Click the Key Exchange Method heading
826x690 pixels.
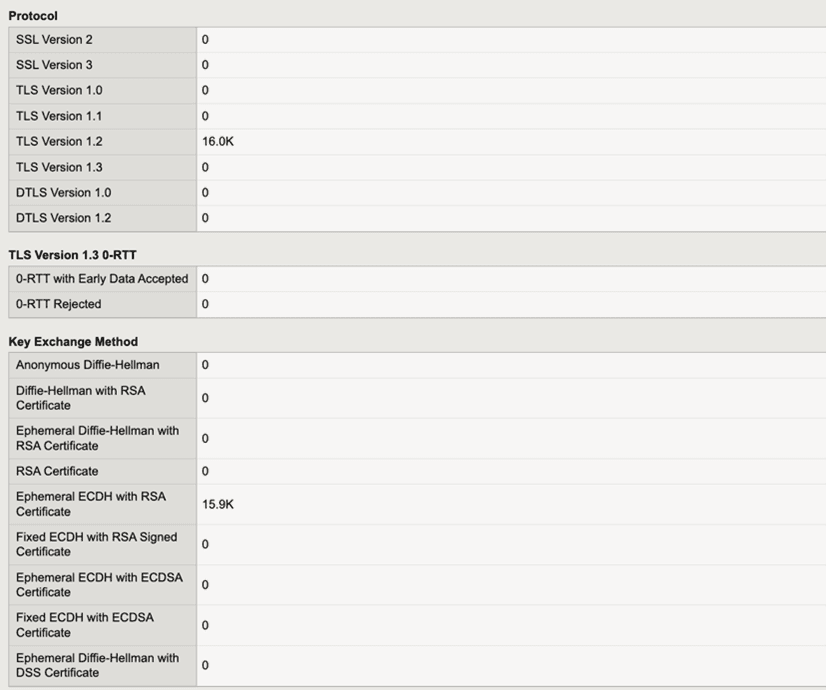[73, 341]
